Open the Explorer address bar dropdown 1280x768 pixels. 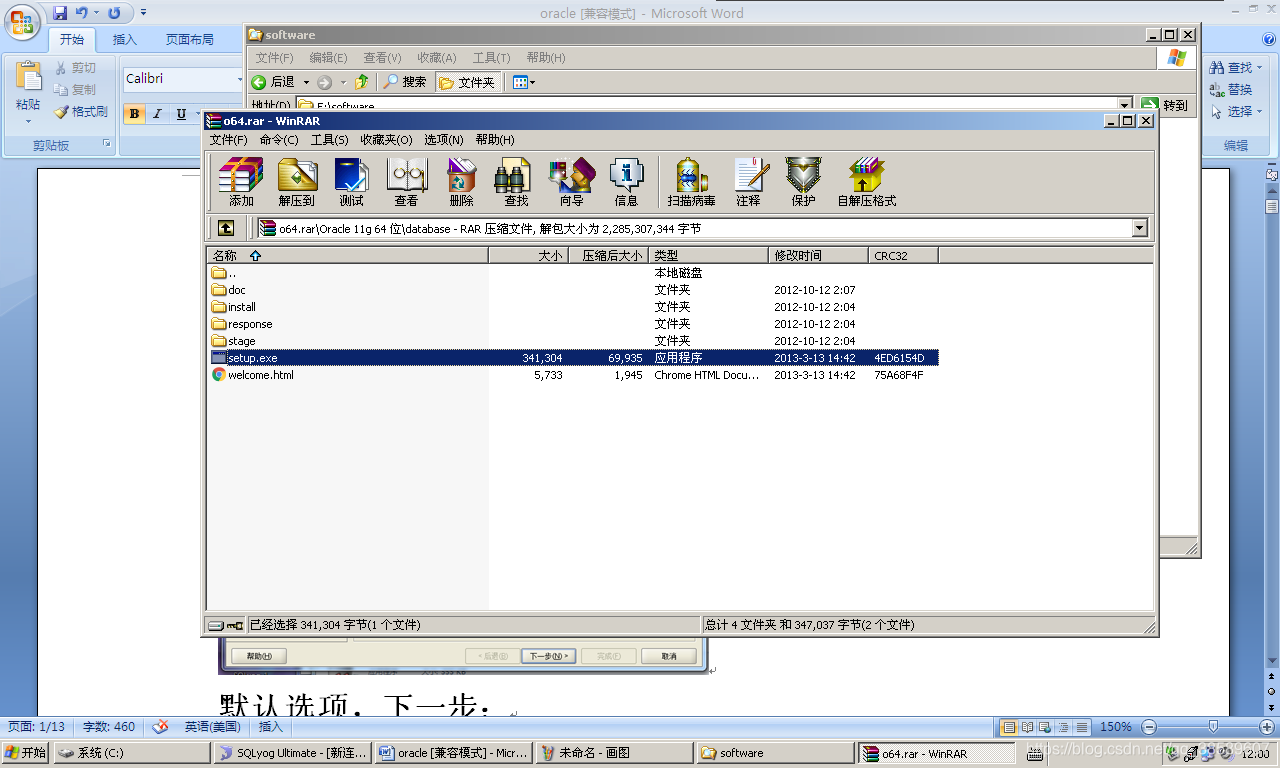(1125, 105)
